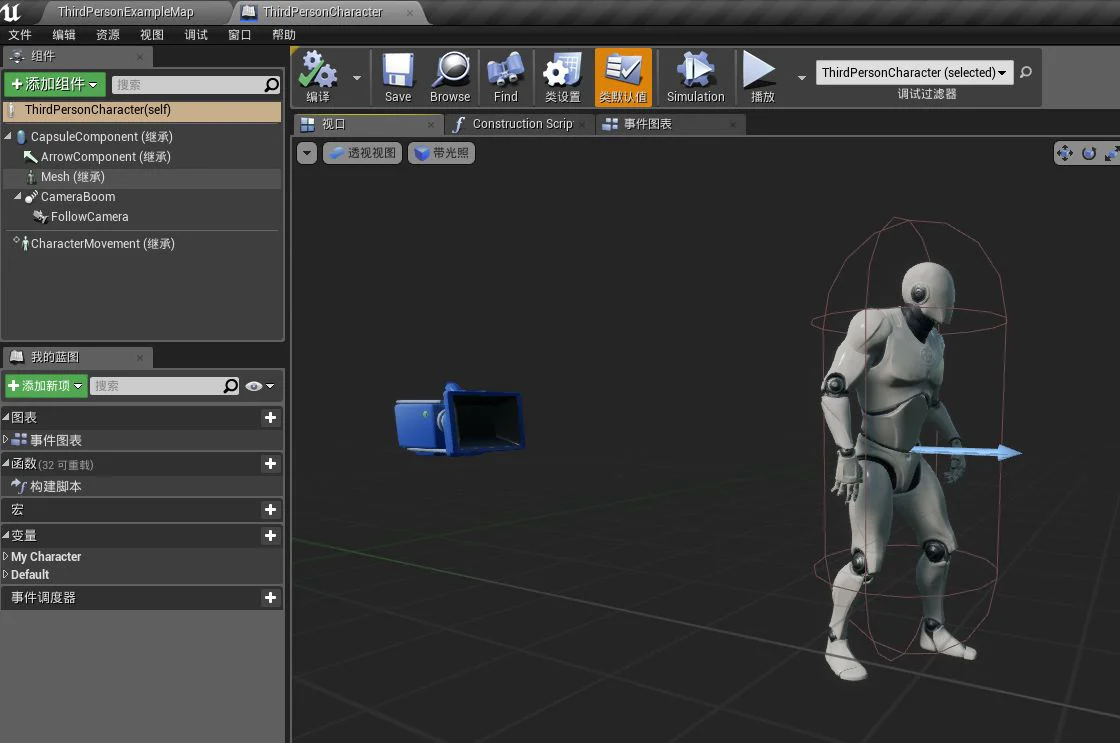Close the 组件 components panel tab
The image size is (1120, 743).
coord(140,56)
